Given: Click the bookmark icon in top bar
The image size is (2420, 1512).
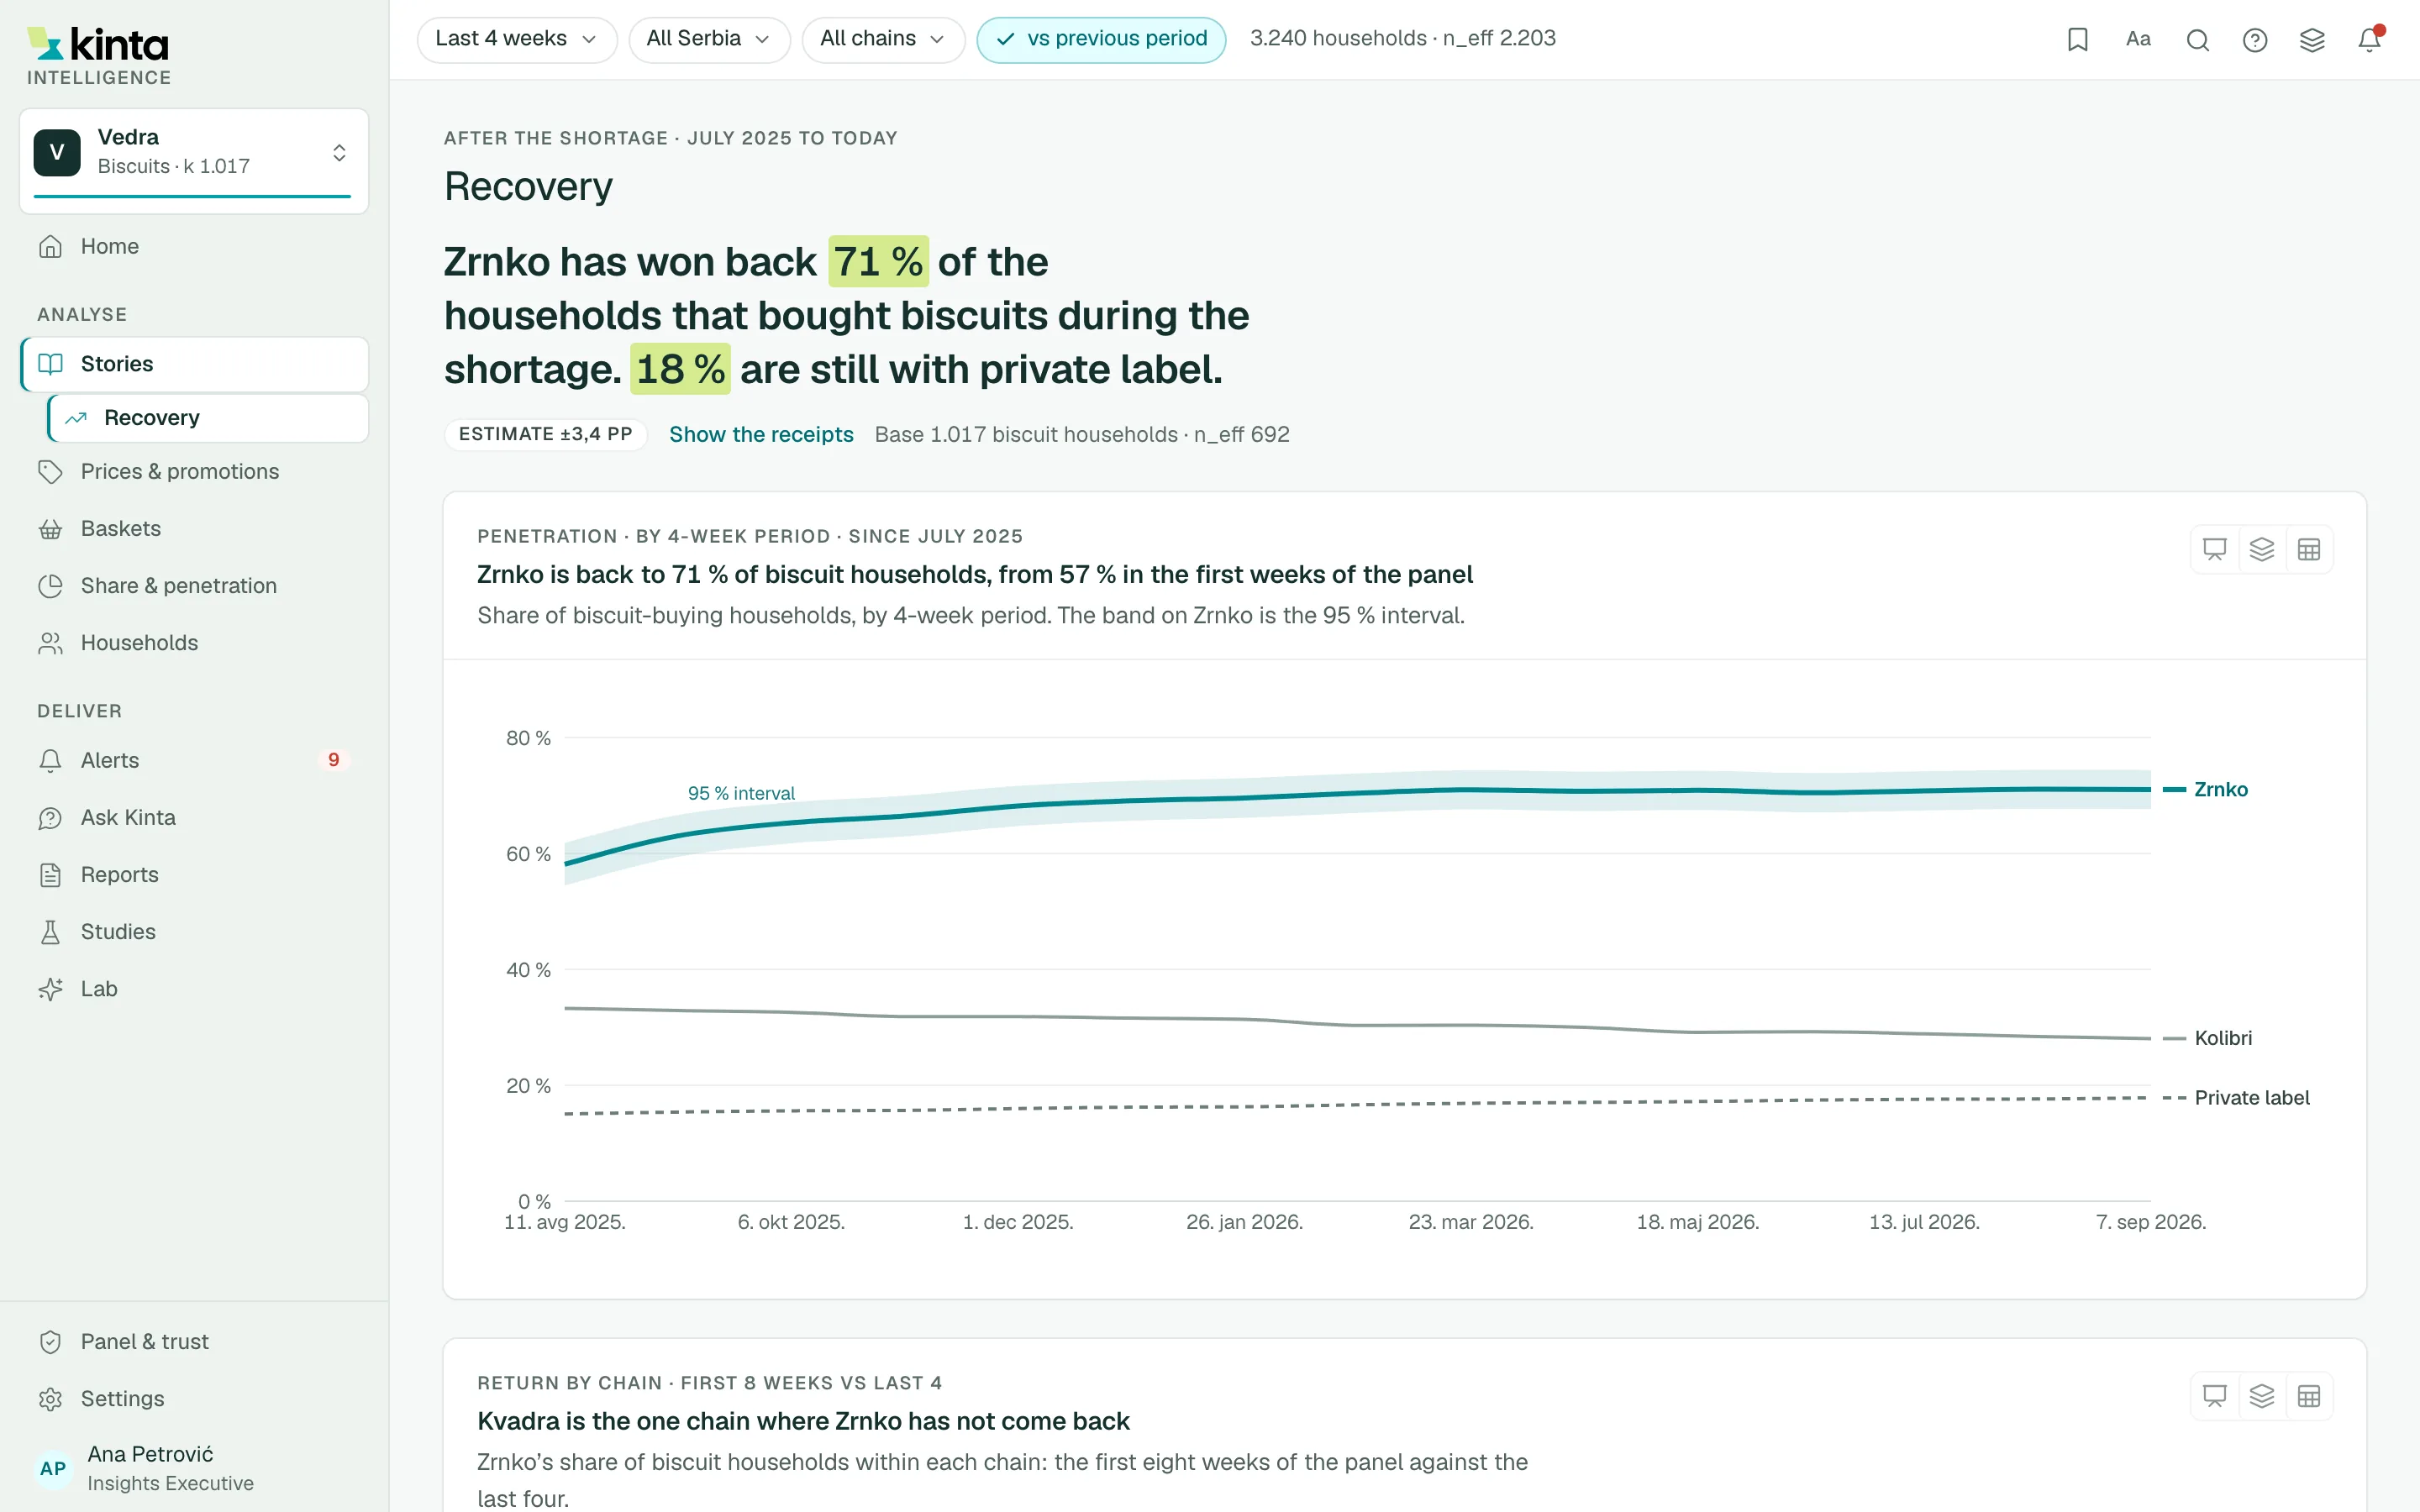Looking at the screenshot, I should [2077, 39].
